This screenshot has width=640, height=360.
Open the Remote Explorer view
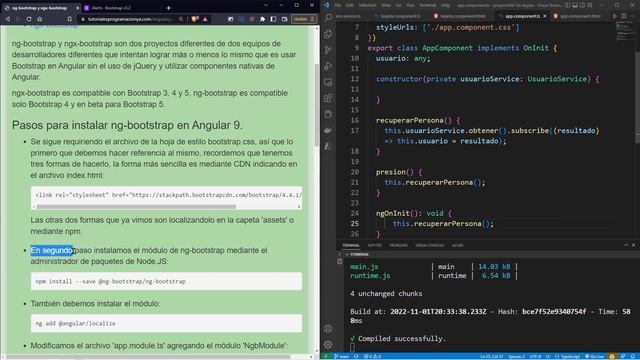[x=328, y=82]
